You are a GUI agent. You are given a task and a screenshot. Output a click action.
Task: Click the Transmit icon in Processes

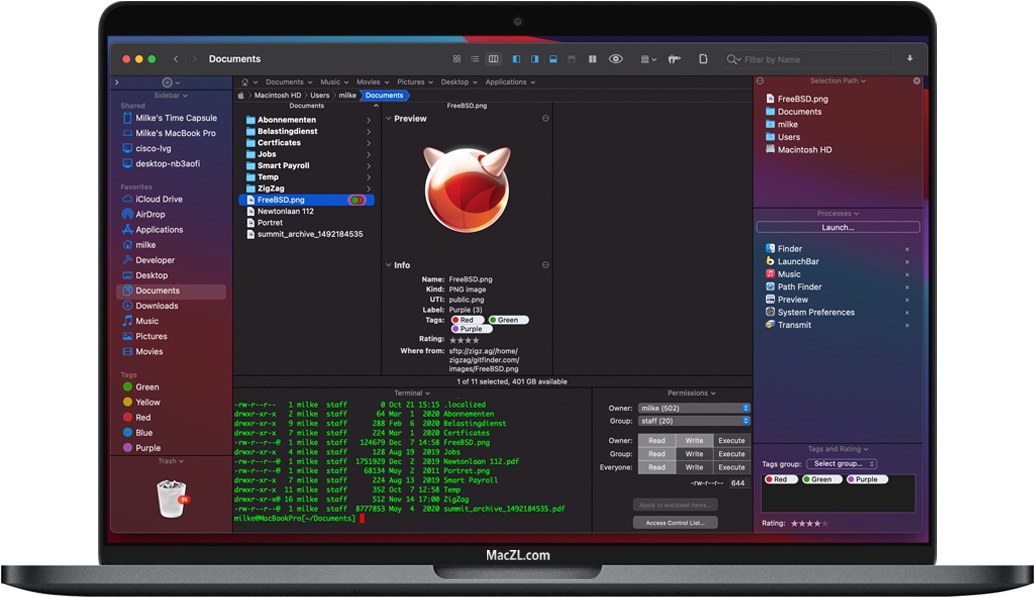770,324
